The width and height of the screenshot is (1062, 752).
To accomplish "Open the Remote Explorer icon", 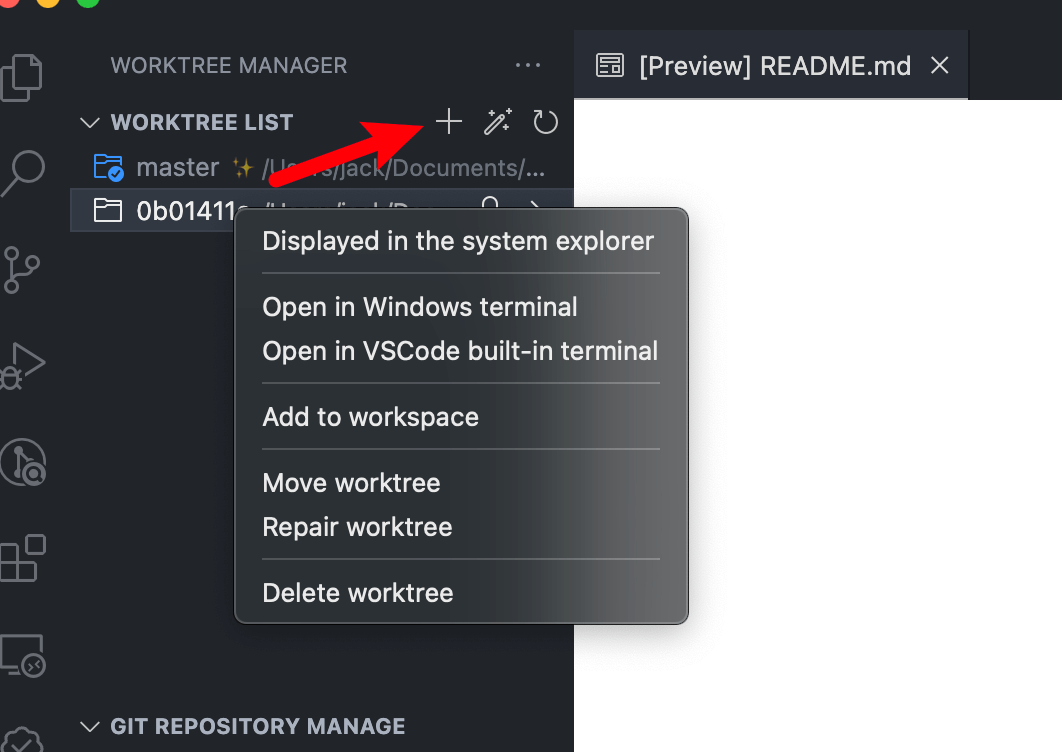I will pos(22,655).
